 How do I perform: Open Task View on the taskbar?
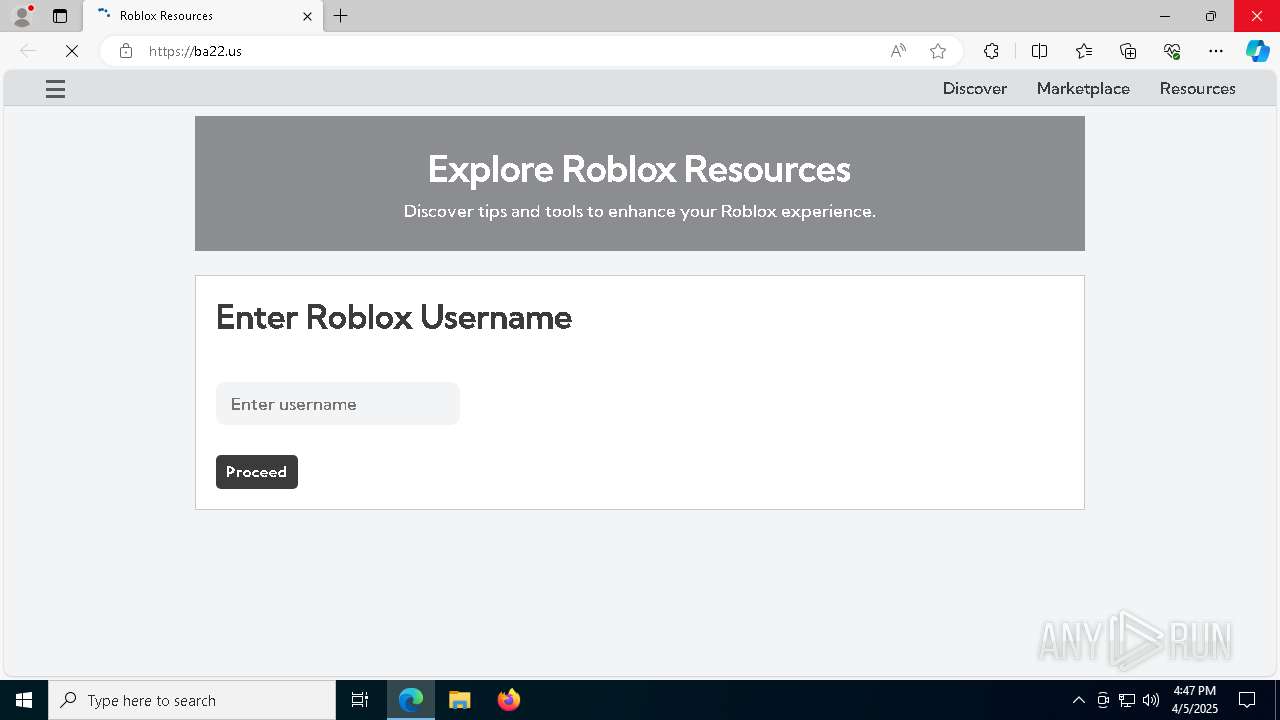[x=360, y=700]
